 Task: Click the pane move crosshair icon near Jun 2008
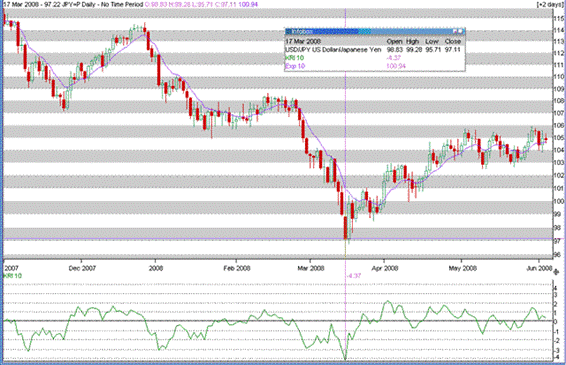pos(556,272)
